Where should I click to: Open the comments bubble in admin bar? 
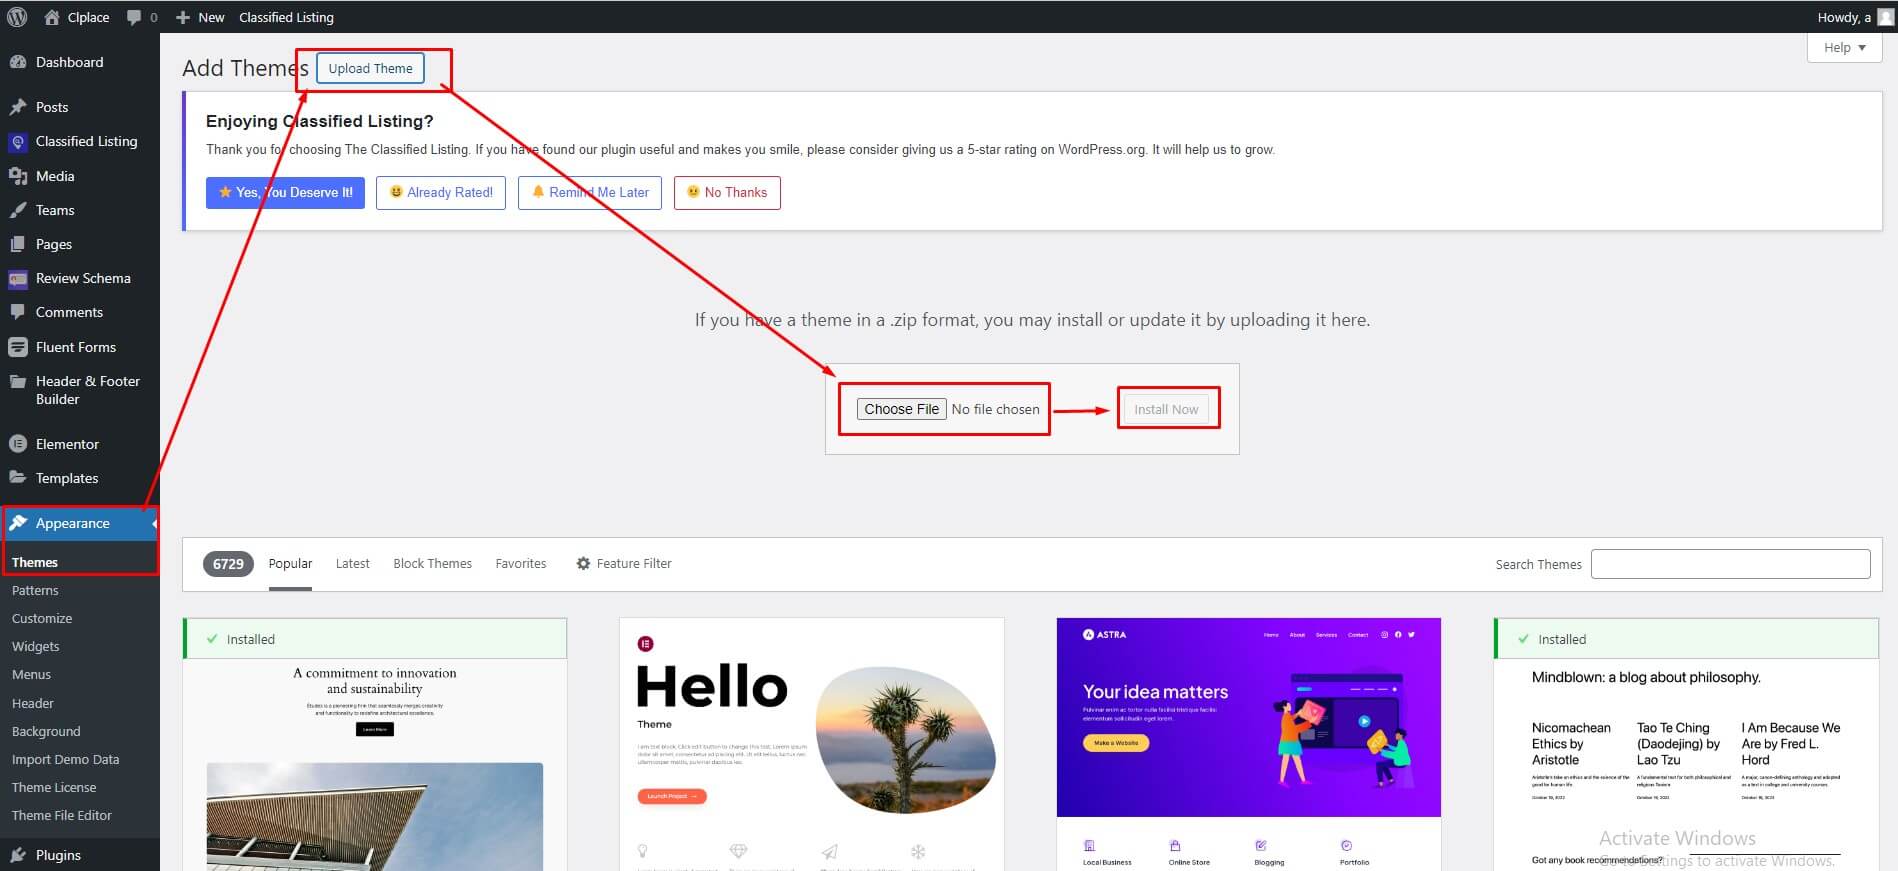[x=134, y=17]
